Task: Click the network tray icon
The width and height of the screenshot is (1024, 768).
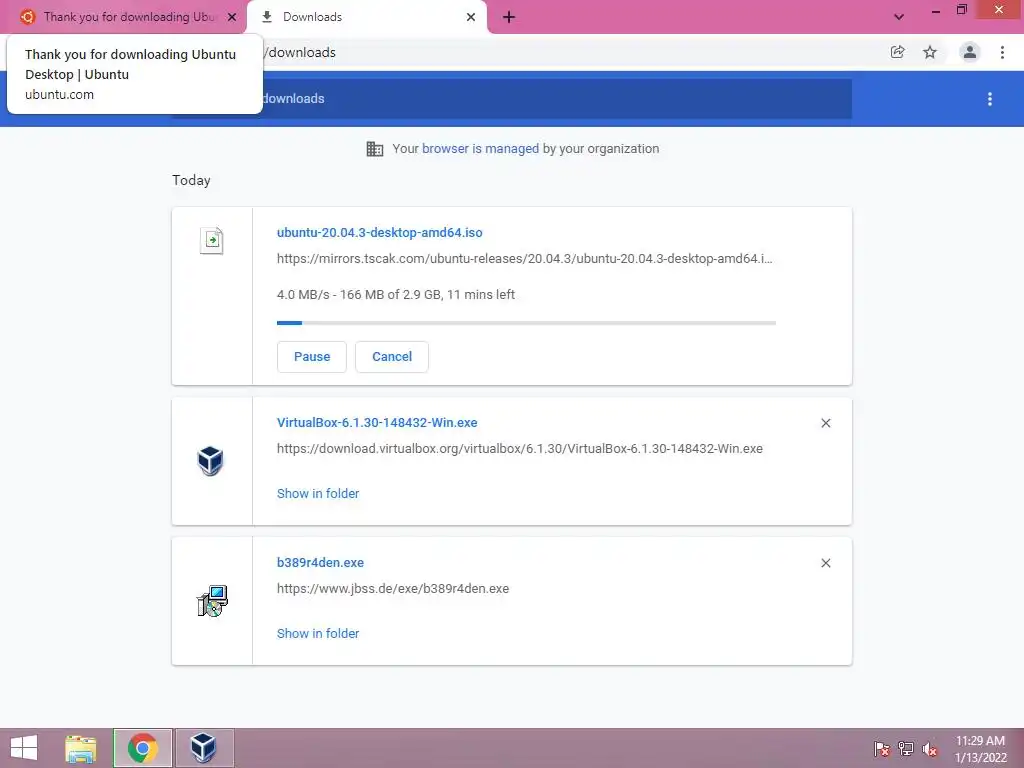Action: click(x=906, y=748)
